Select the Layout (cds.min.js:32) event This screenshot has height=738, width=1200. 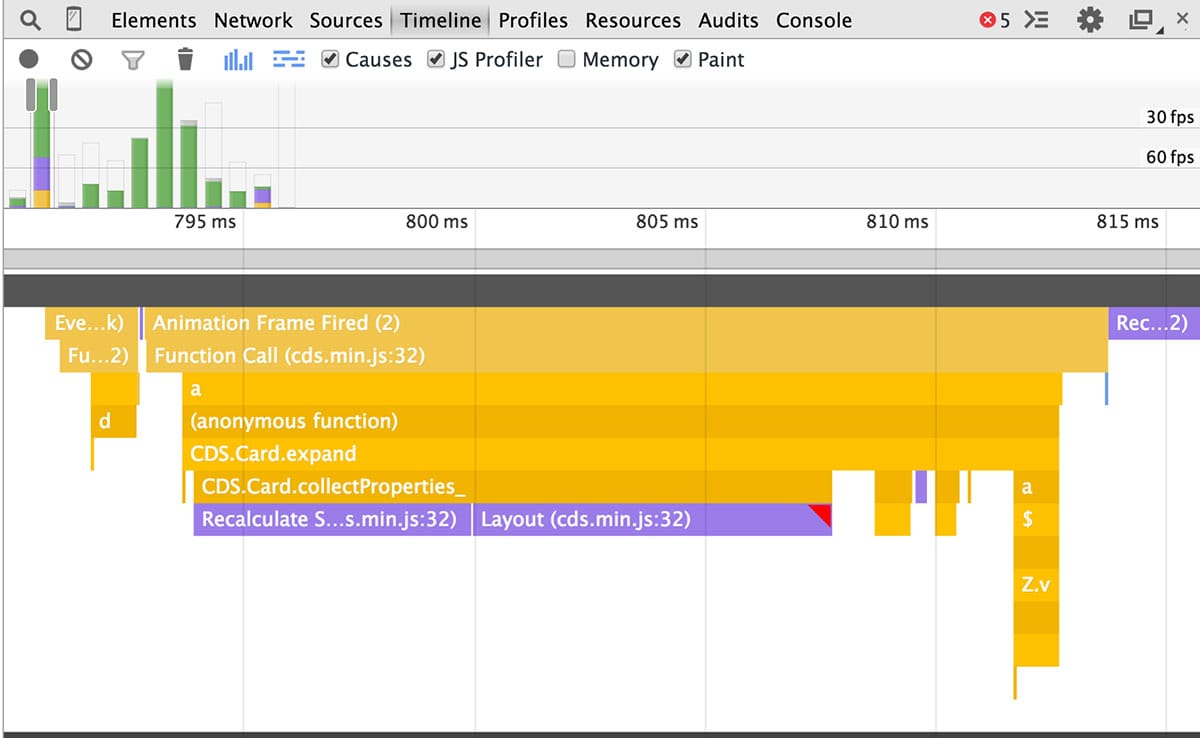click(600, 519)
